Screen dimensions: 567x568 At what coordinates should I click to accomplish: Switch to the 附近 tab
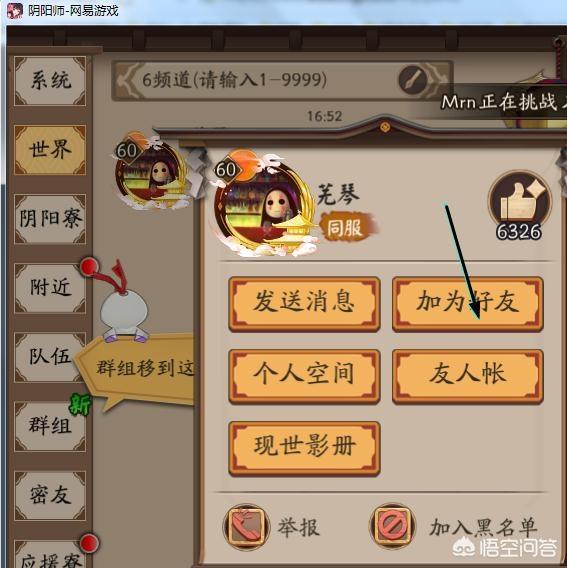pos(50,288)
